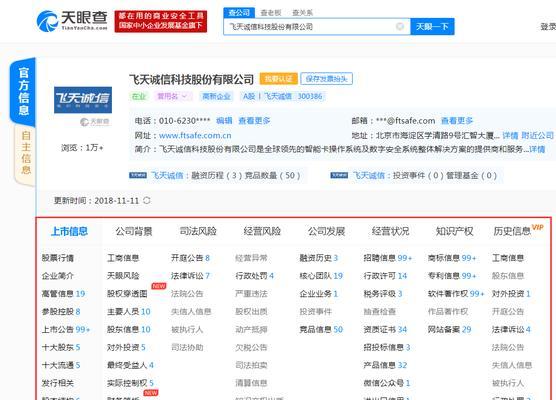This screenshot has width=556, height=400.
Task: Open 竞品信息 50
Action: [x=321, y=329]
